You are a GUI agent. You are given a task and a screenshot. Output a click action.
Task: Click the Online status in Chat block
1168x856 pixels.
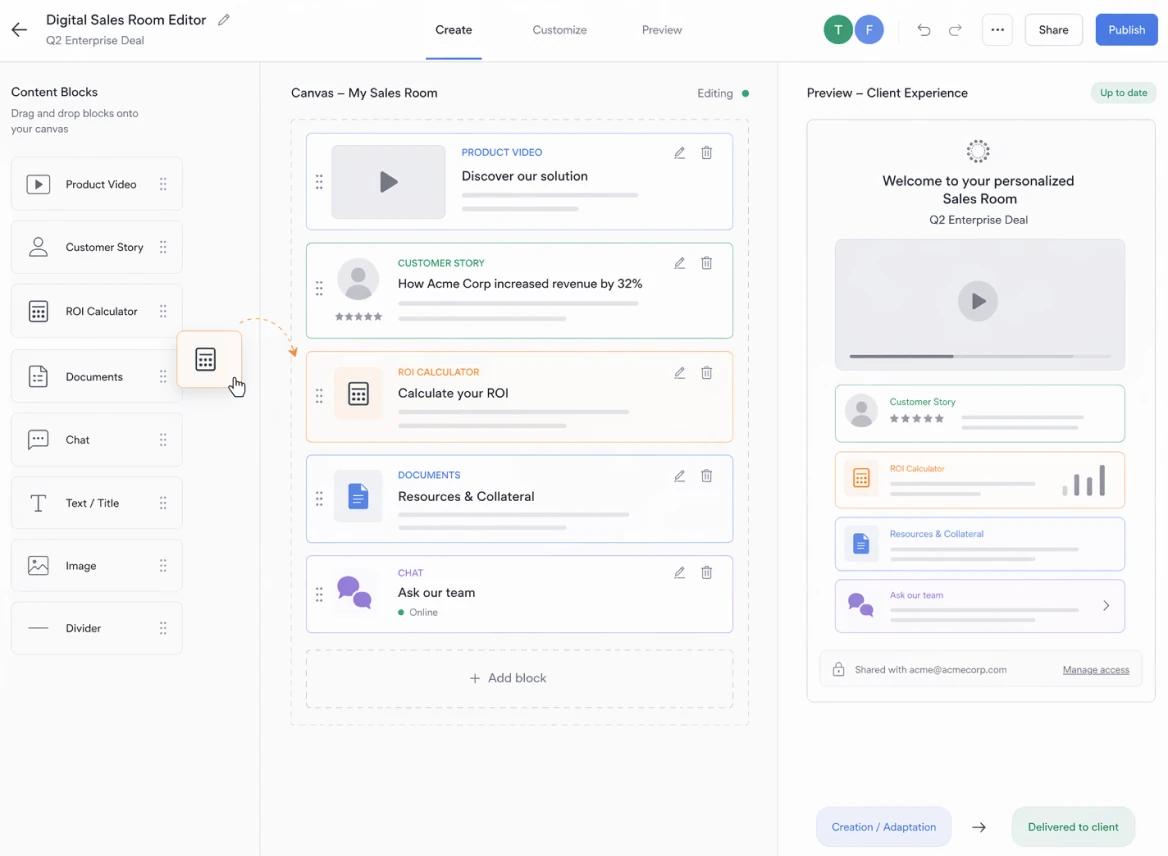pyautogui.click(x=418, y=612)
